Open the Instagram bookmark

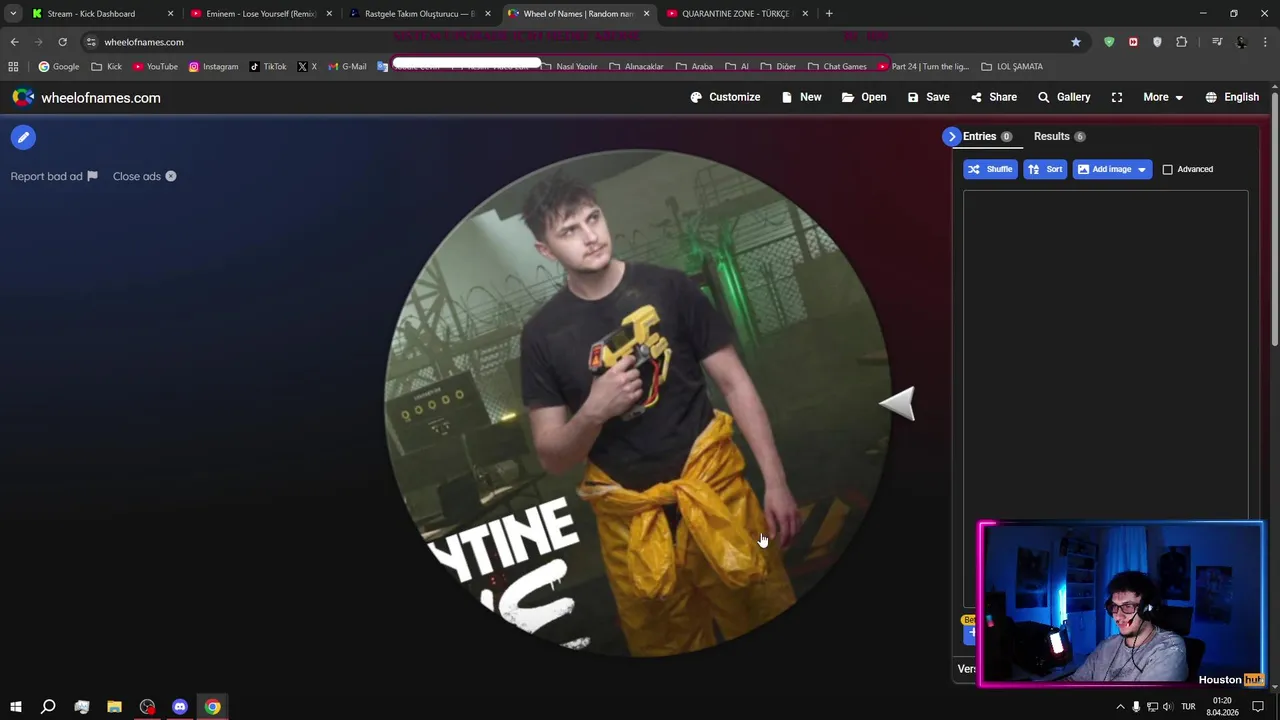pos(213,67)
